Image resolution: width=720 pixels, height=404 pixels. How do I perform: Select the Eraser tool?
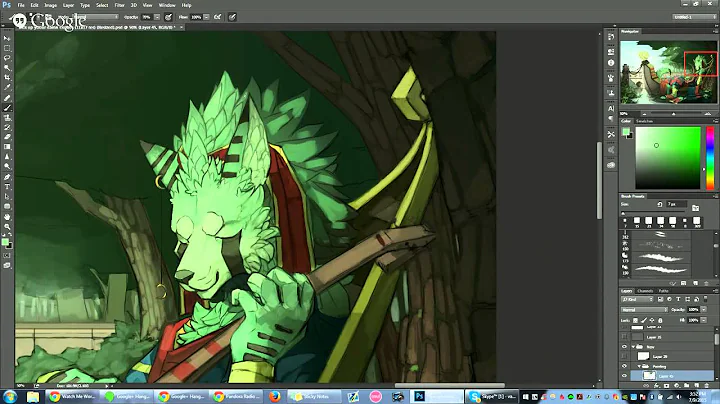7,137
